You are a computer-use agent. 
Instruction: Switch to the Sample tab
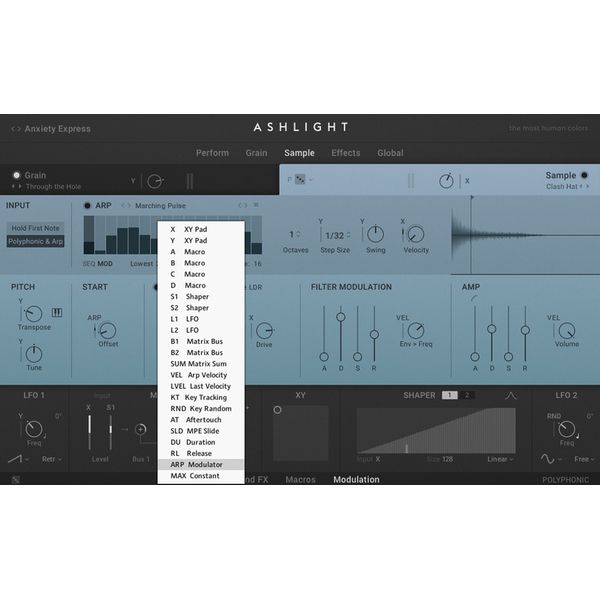[x=299, y=153]
